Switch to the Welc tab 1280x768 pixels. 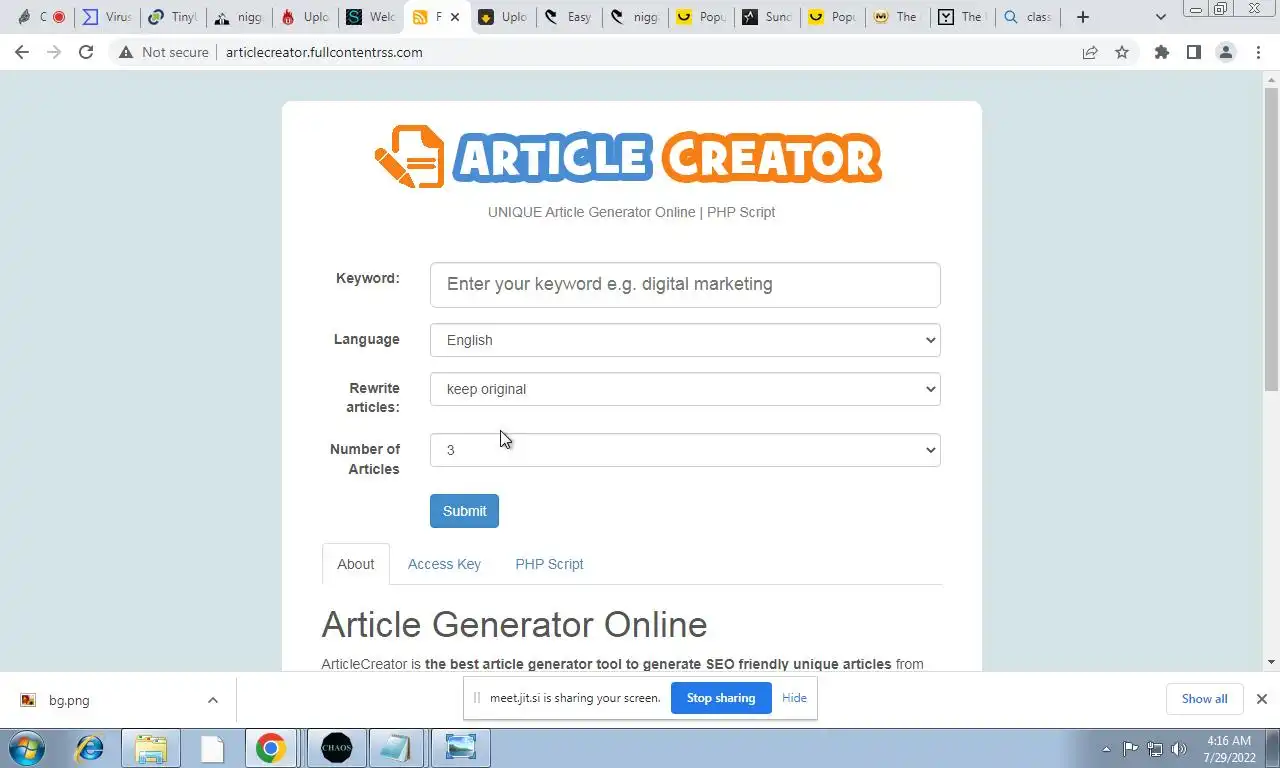[x=369, y=17]
